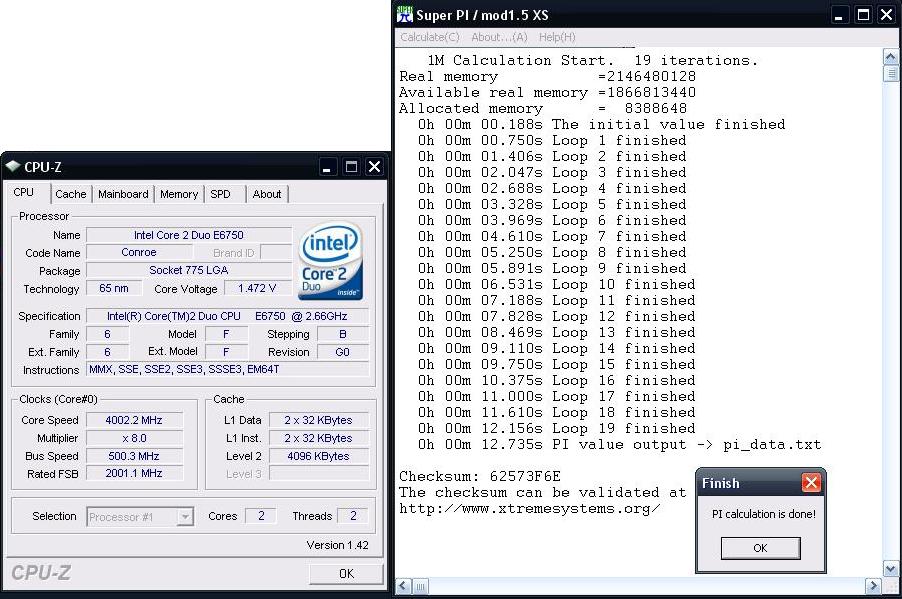902x599 pixels.
Task: Click the PI calculation is done! message
Action: click(x=763, y=514)
